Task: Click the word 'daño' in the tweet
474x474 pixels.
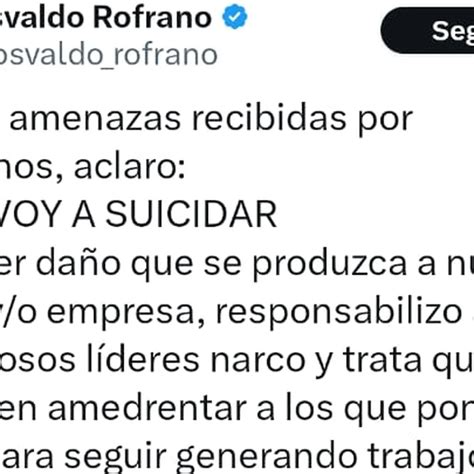Action: pyautogui.click(x=78, y=263)
